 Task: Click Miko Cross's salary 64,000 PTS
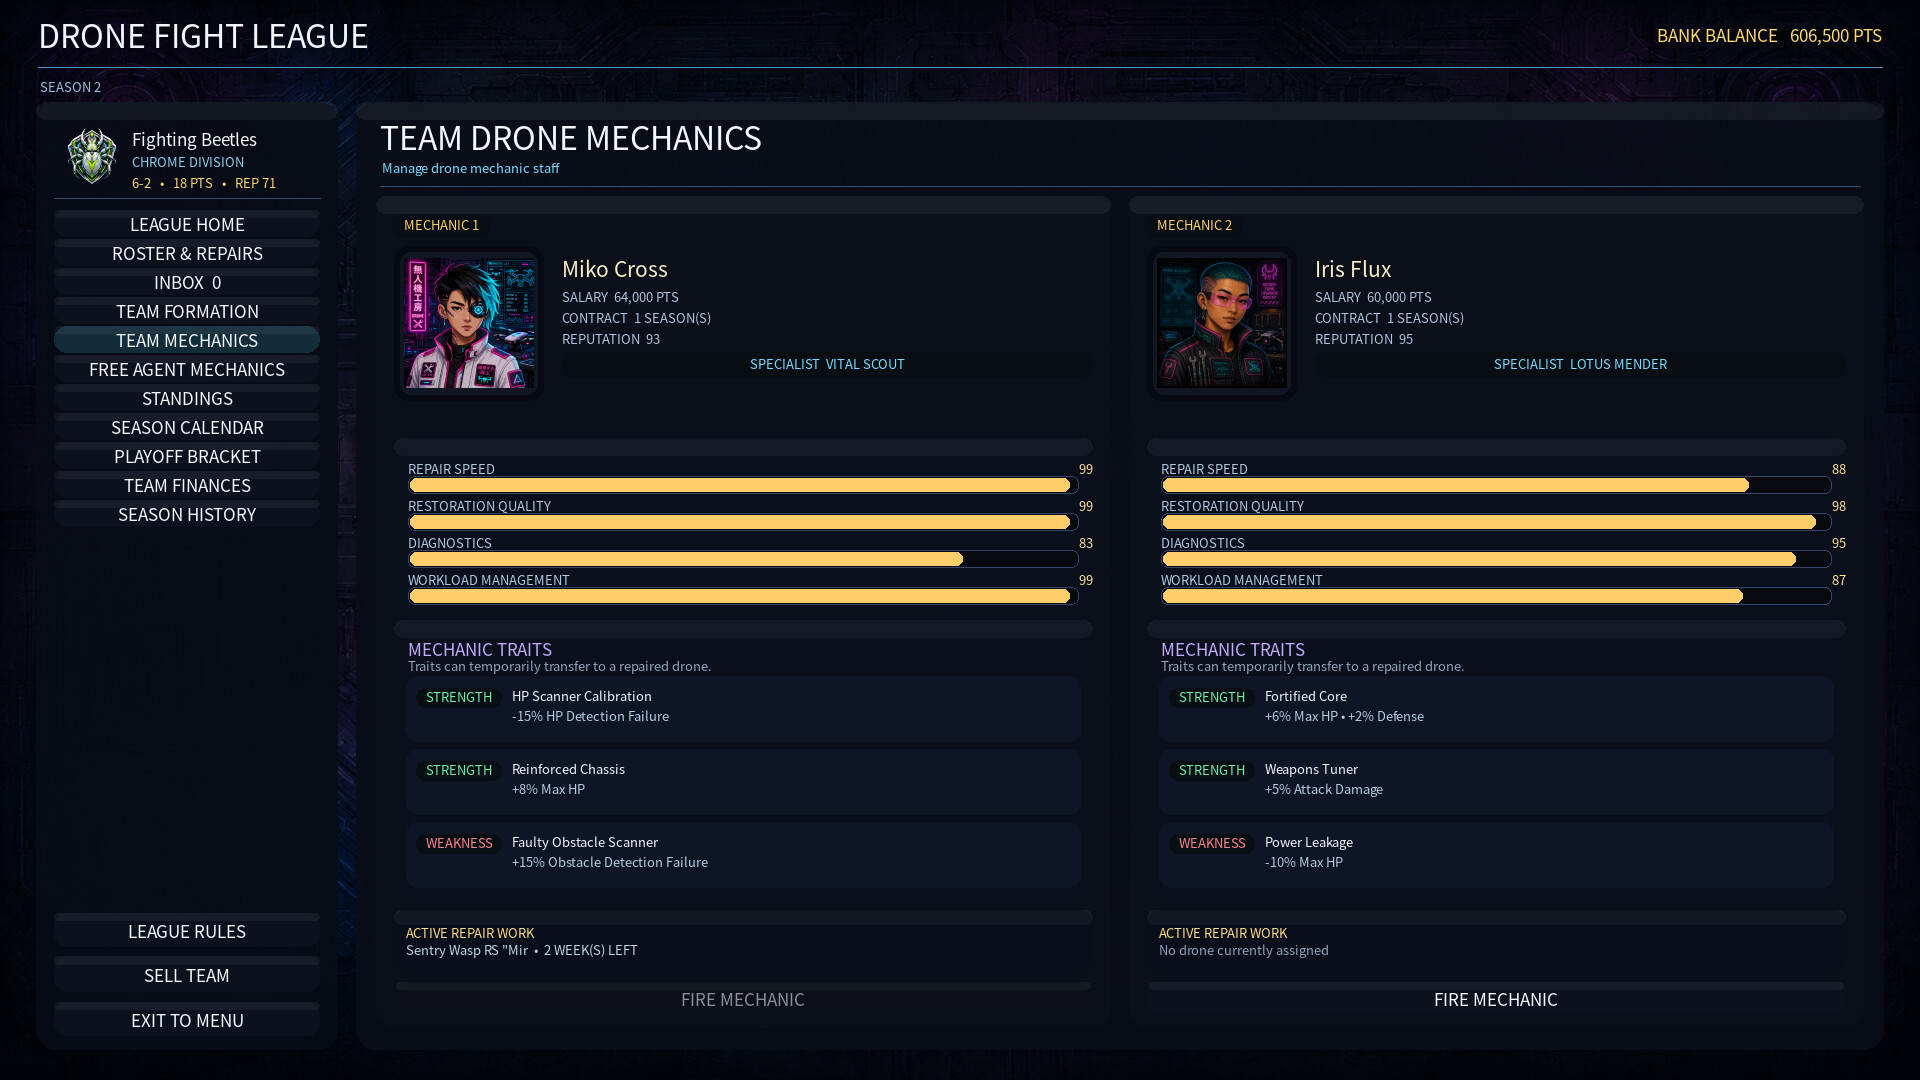point(620,297)
